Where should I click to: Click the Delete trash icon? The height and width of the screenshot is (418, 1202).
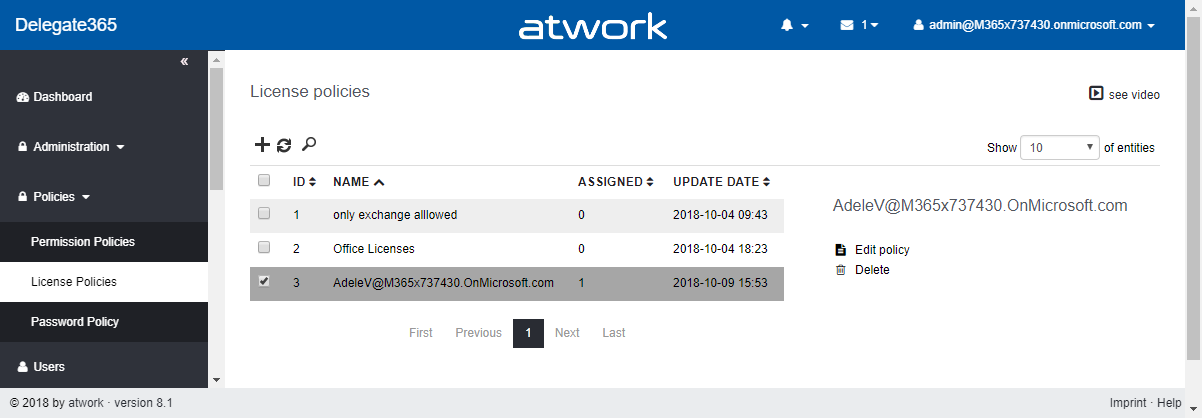(840, 270)
